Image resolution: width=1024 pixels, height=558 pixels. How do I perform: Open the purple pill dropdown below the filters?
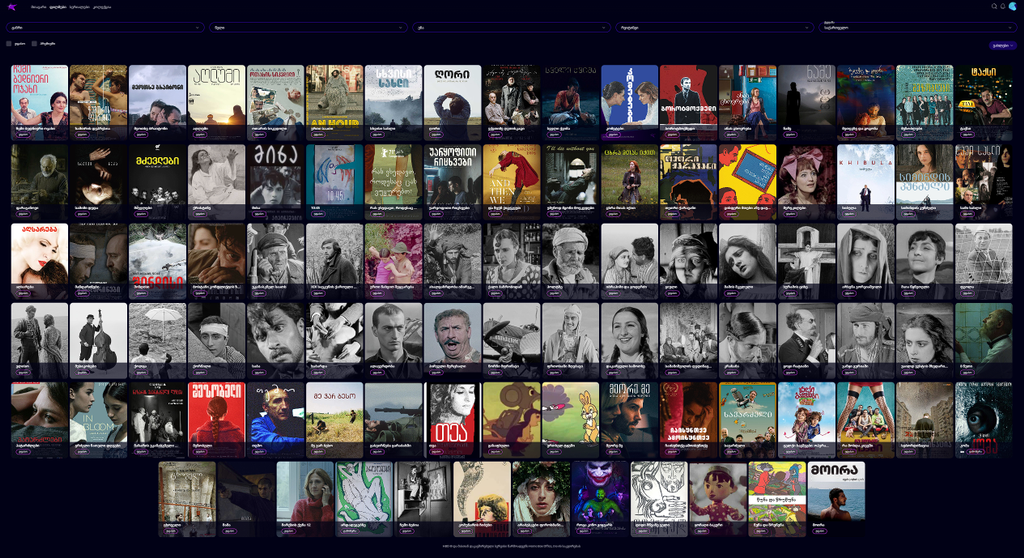1002,46
